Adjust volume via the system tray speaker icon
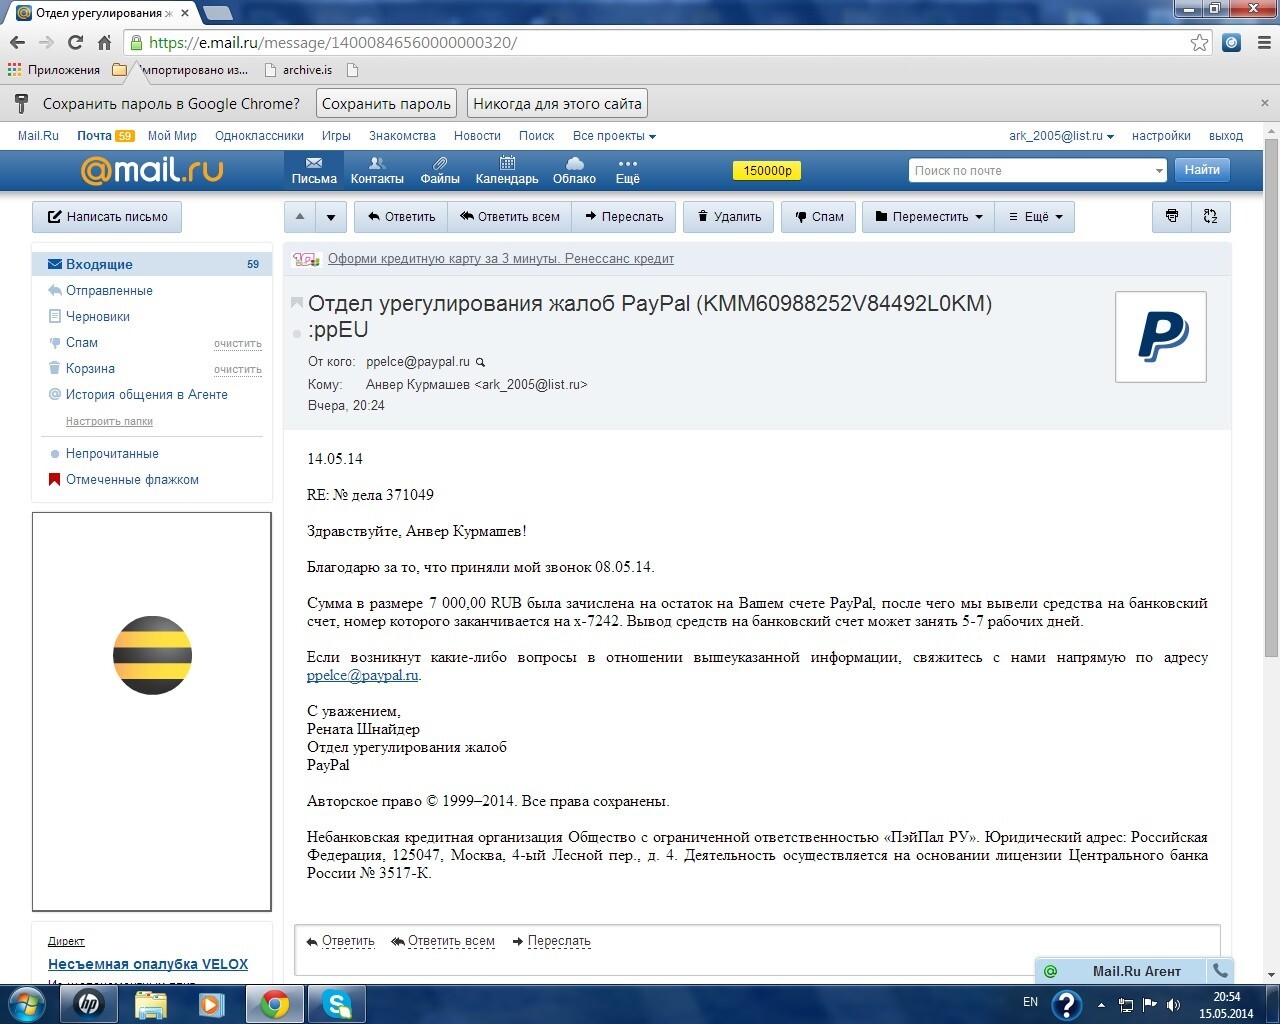This screenshot has height=1024, width=1280. pyautogui.click(x=1173, y=1004)
